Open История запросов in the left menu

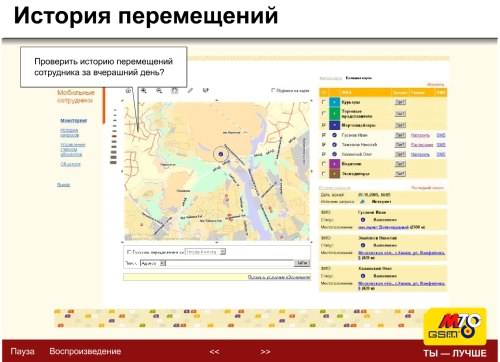tap(69, 133)
